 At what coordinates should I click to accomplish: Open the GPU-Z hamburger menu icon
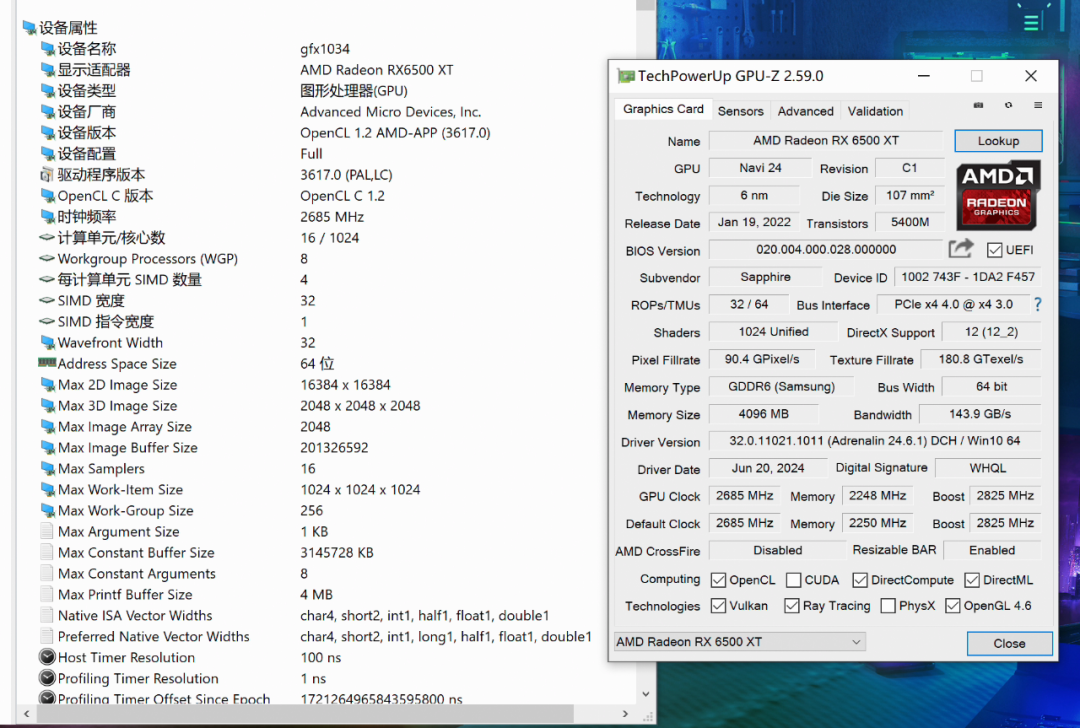pyautogui.click(x=1038, y=105)
